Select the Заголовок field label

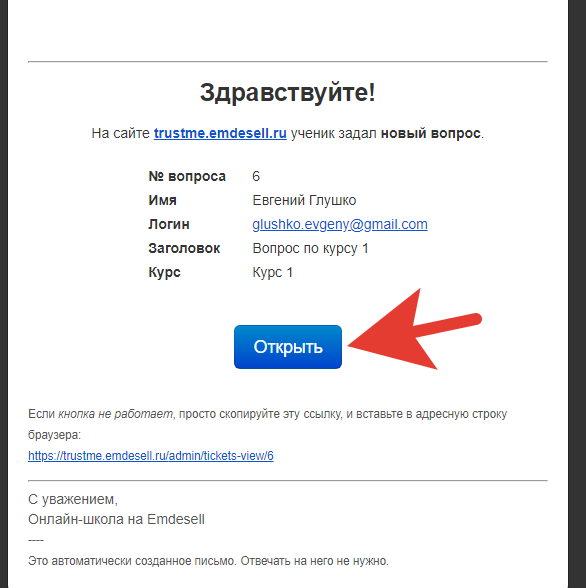184,248
